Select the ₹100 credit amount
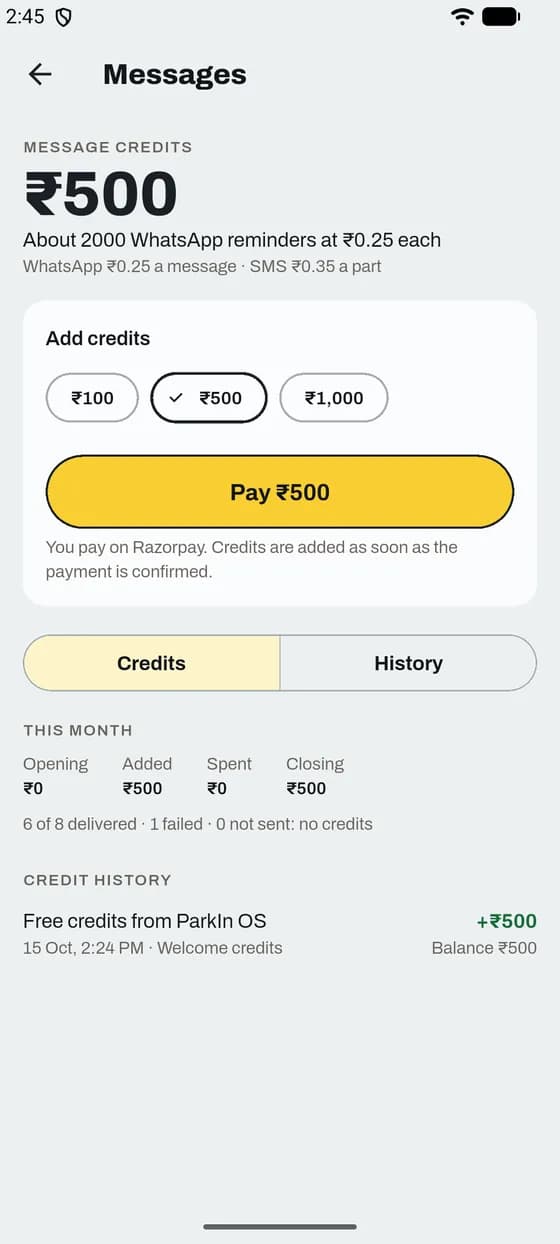560x1244 pixels. click(92, 398)
